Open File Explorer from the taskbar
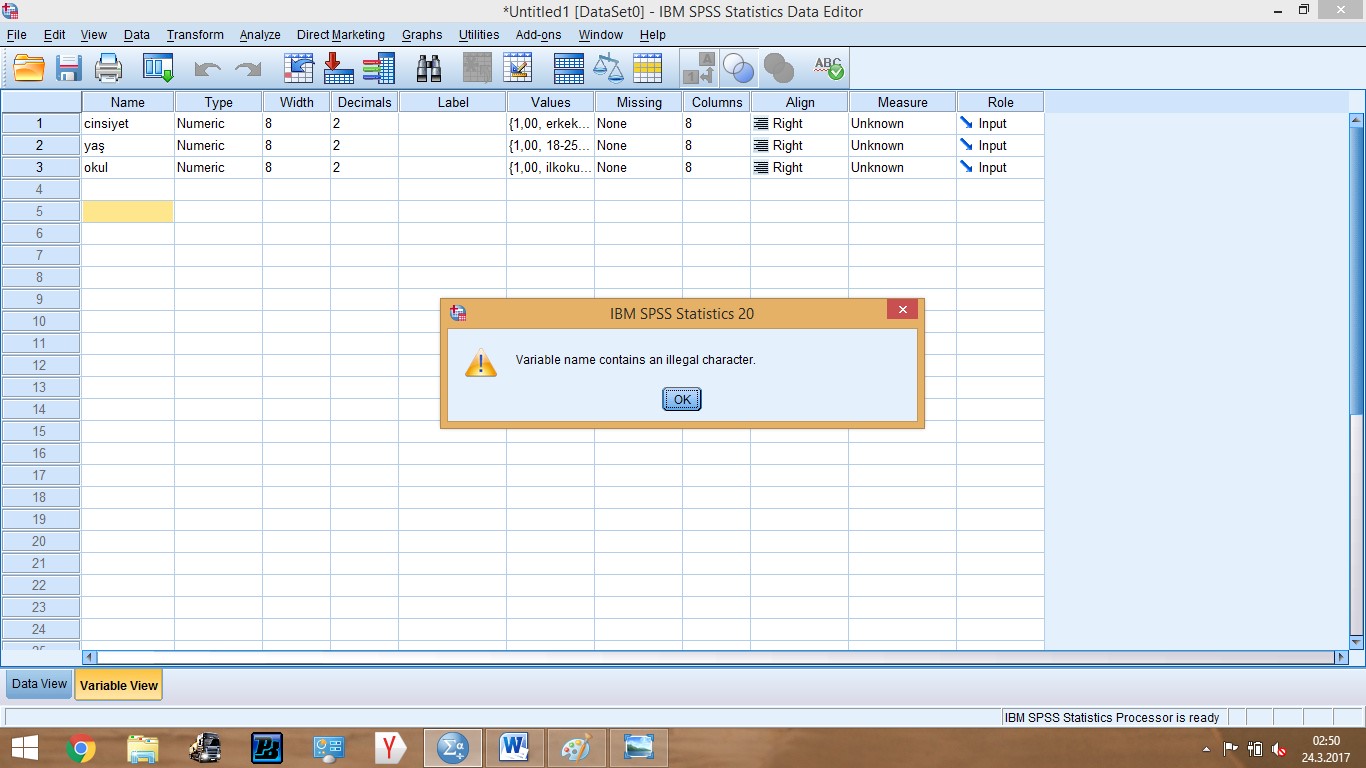Screen dimensions: 1366x768 [143, 748]
